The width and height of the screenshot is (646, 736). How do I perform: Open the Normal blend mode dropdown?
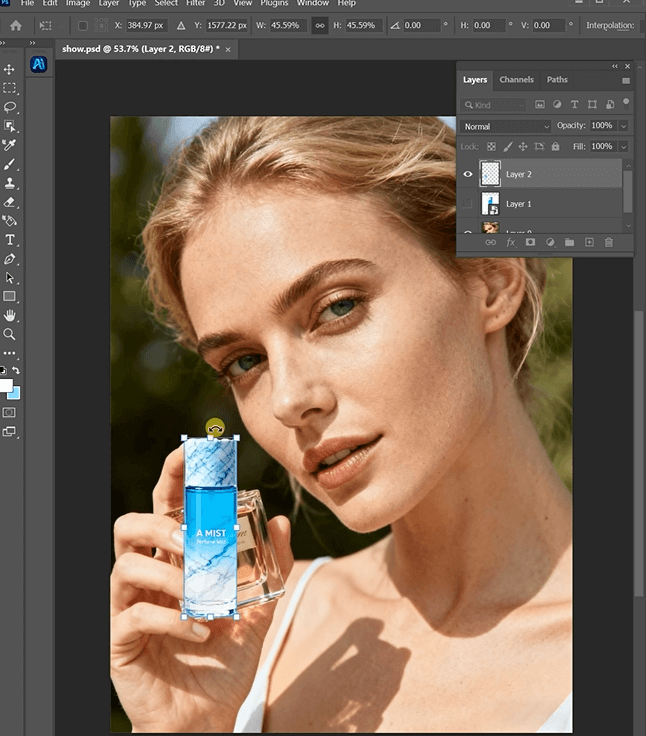505,126
